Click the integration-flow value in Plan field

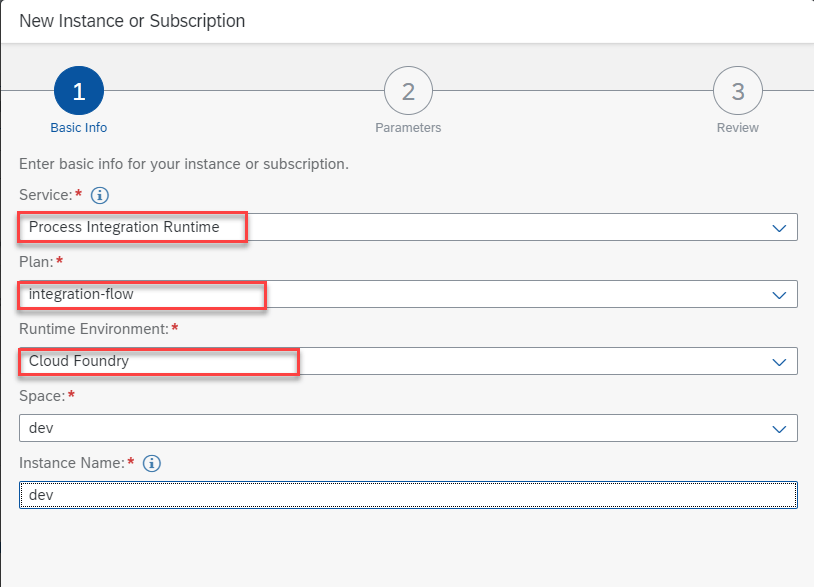(81, 294)
